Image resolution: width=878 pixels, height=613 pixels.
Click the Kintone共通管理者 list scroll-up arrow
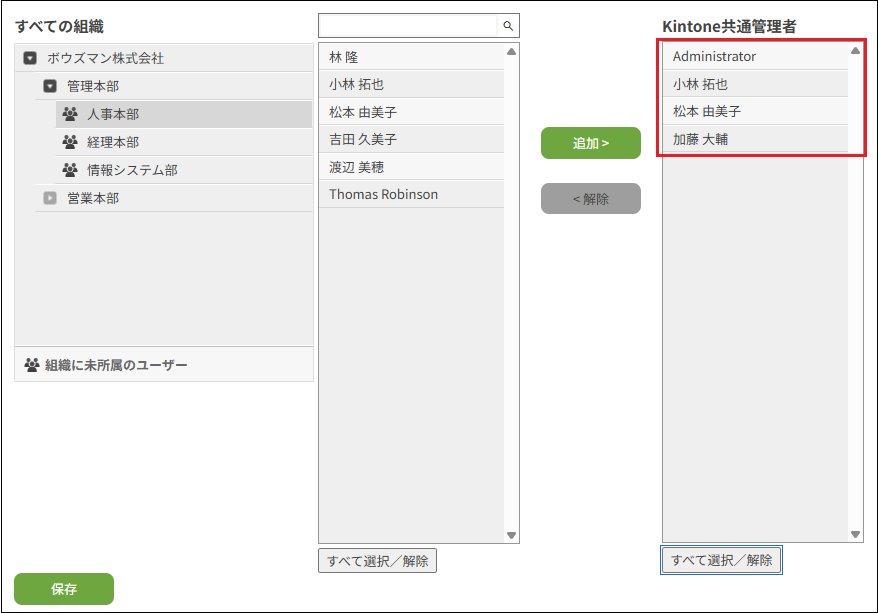point(855,51)
